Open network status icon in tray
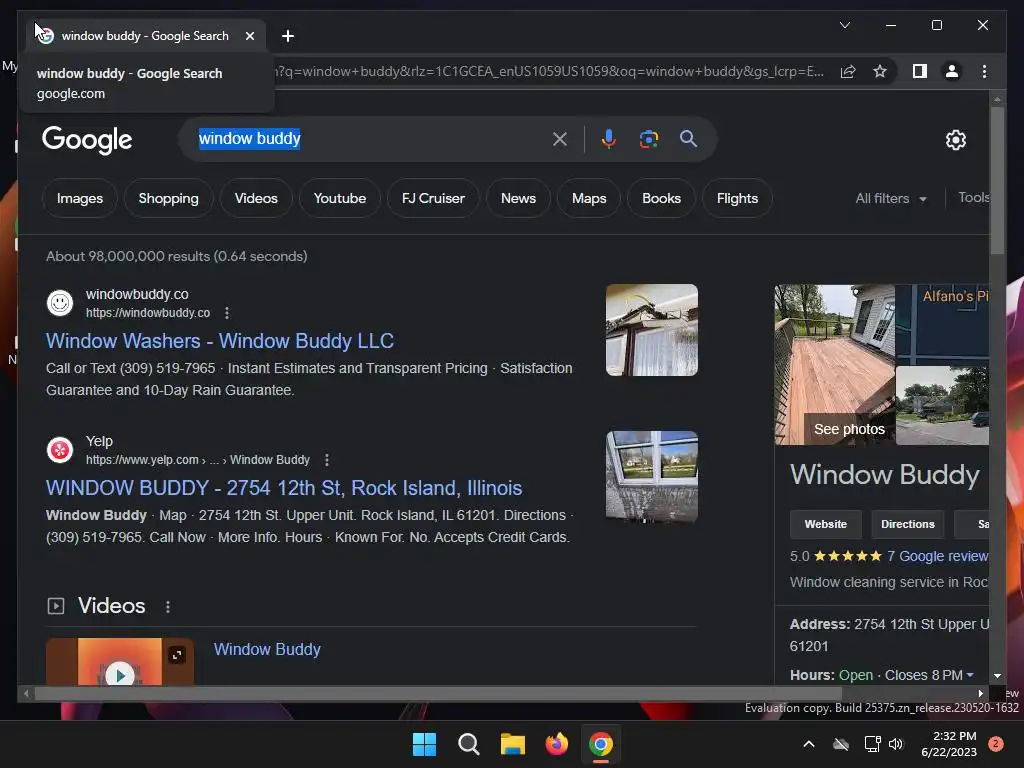Image resolution: width=1024 pixels, height=768 pixels. (x=872, y=744)
